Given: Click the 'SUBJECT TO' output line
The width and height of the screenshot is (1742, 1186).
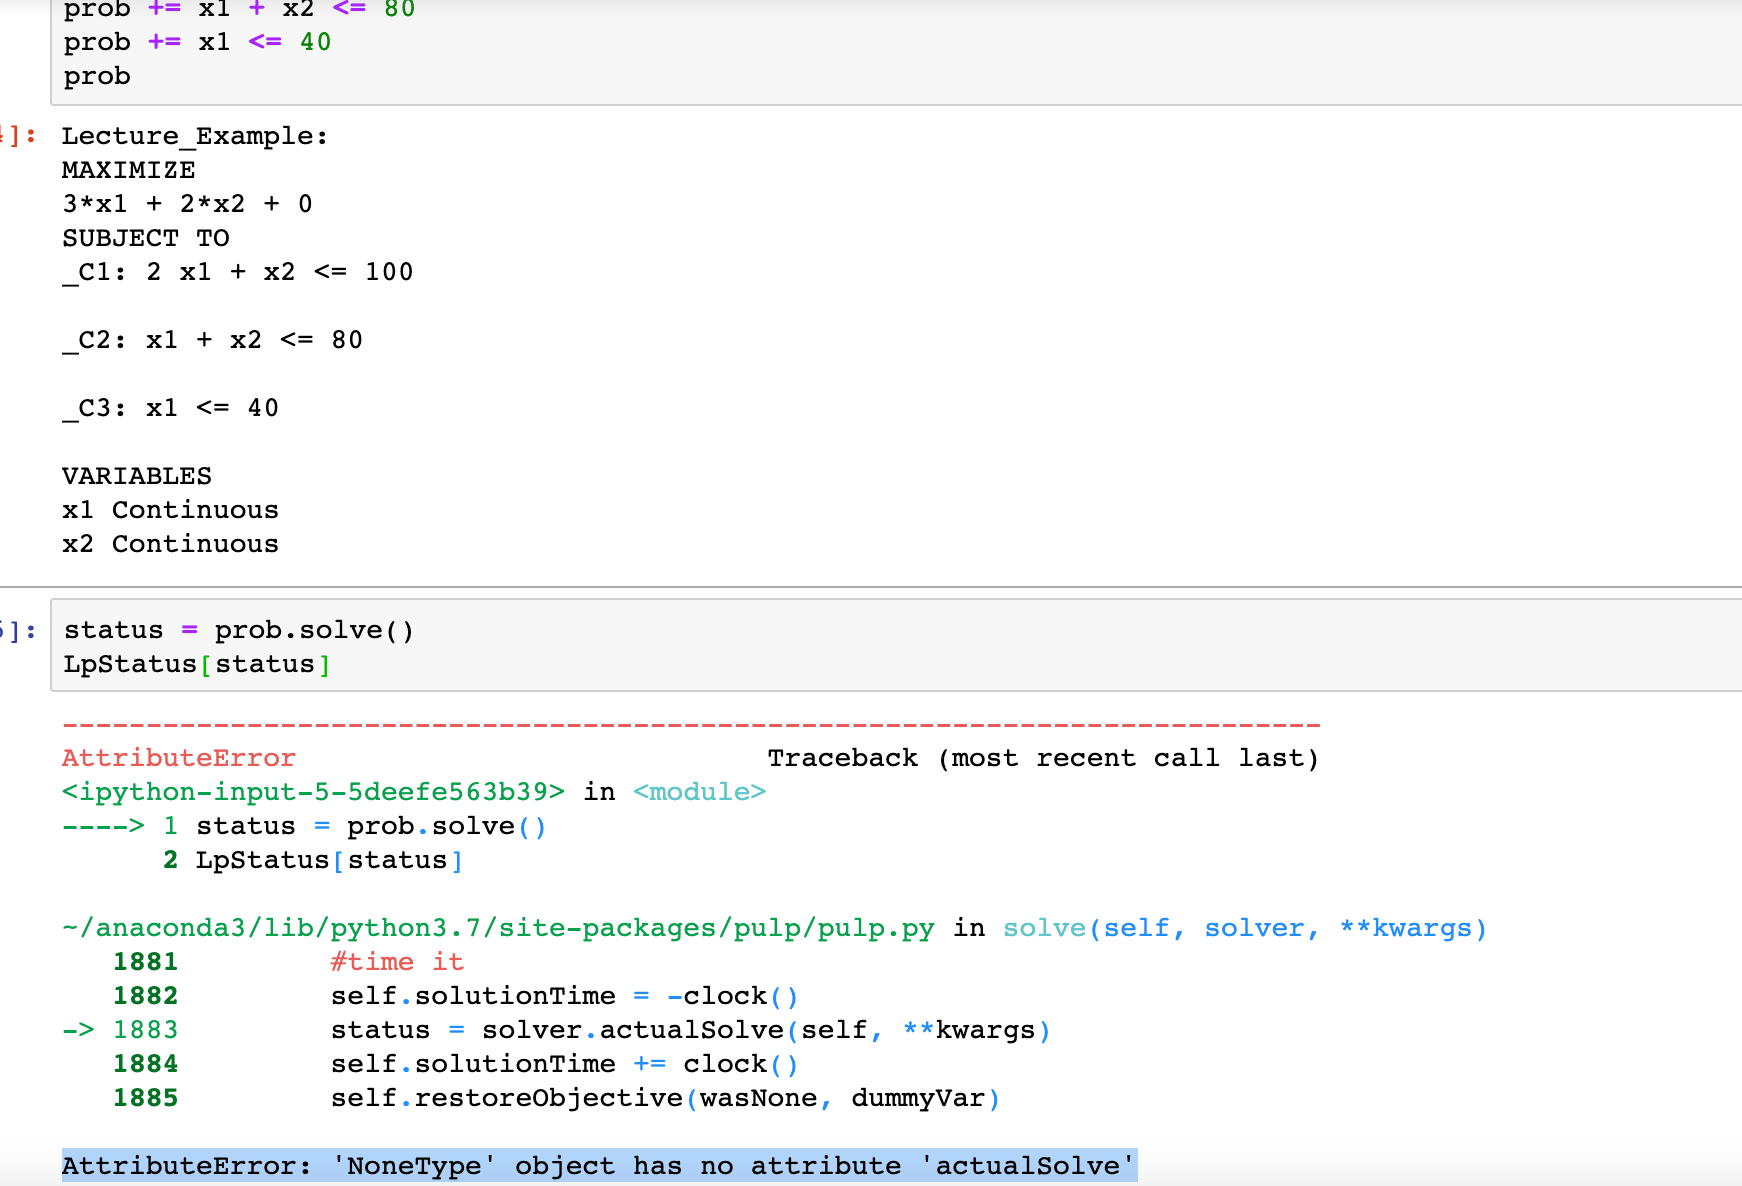Looking at the screenshot, I should pyautogui.click(x=145, y=238).
